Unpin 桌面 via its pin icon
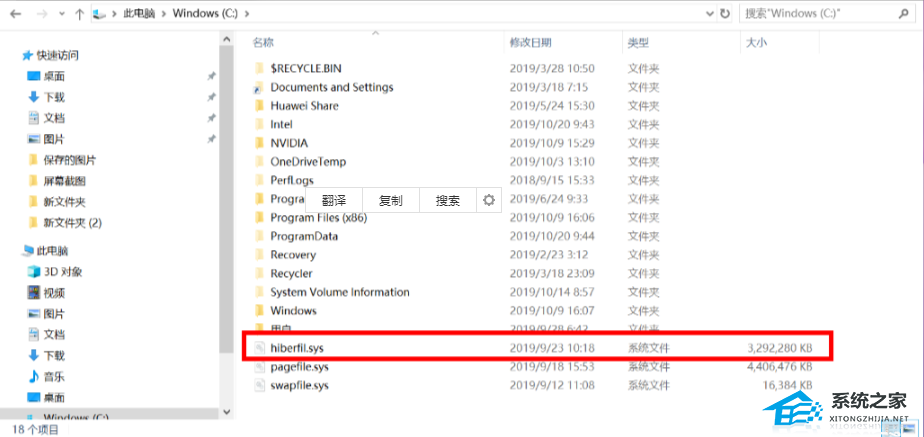The width and height of the screenshot is (924, 437). click(x=212, y=77)
